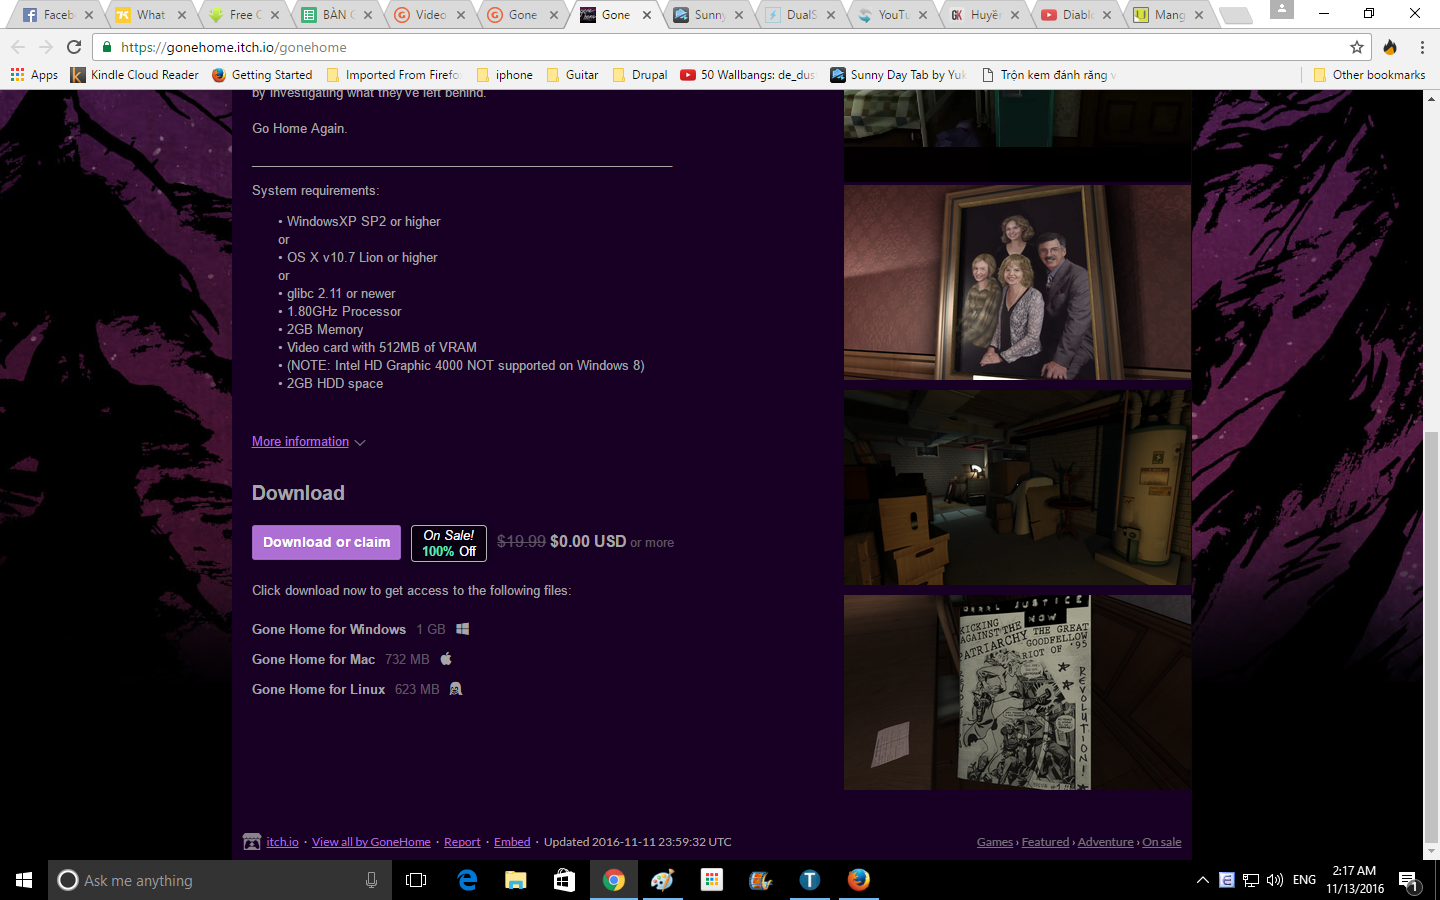The width and height of the screenshot is (1440, 900).
Task: Click the Download or claim button
Action: (326, 542)
